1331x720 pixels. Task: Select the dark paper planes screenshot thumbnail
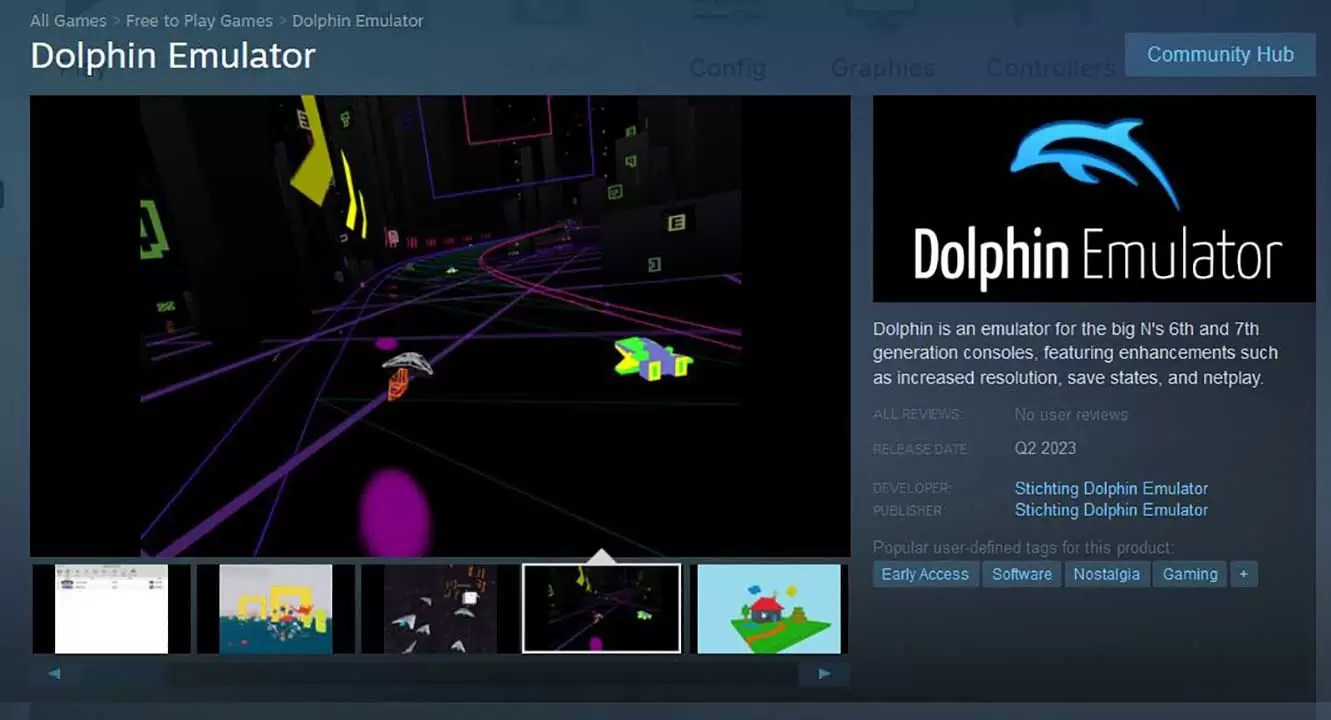click(x=439, y=609)
